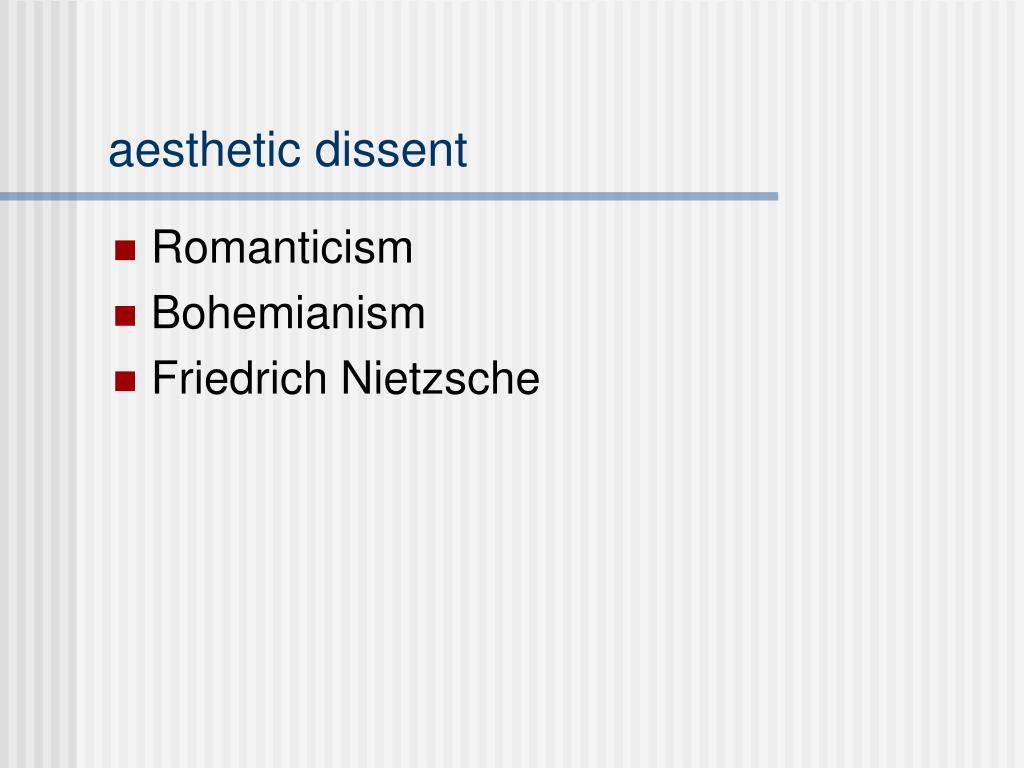
Task: Click the word 'Nietzsche' in the third bullet
Action: (440, 378)
